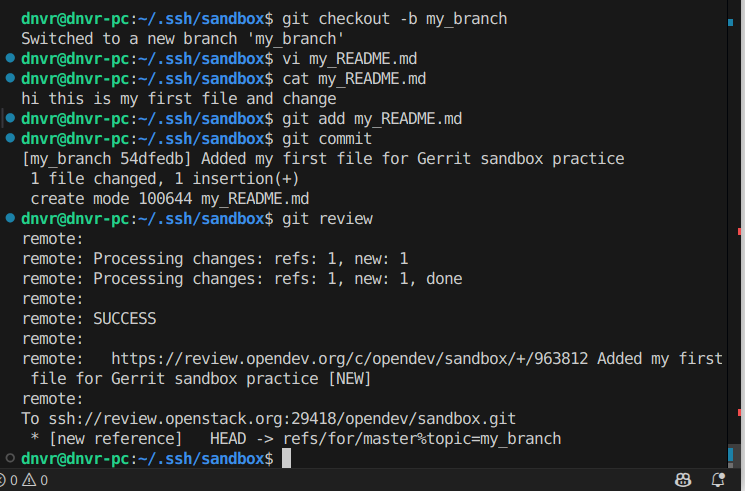Click marker dot beside git review command
Viewport: 745px width, 491px height.
(10, 218)
